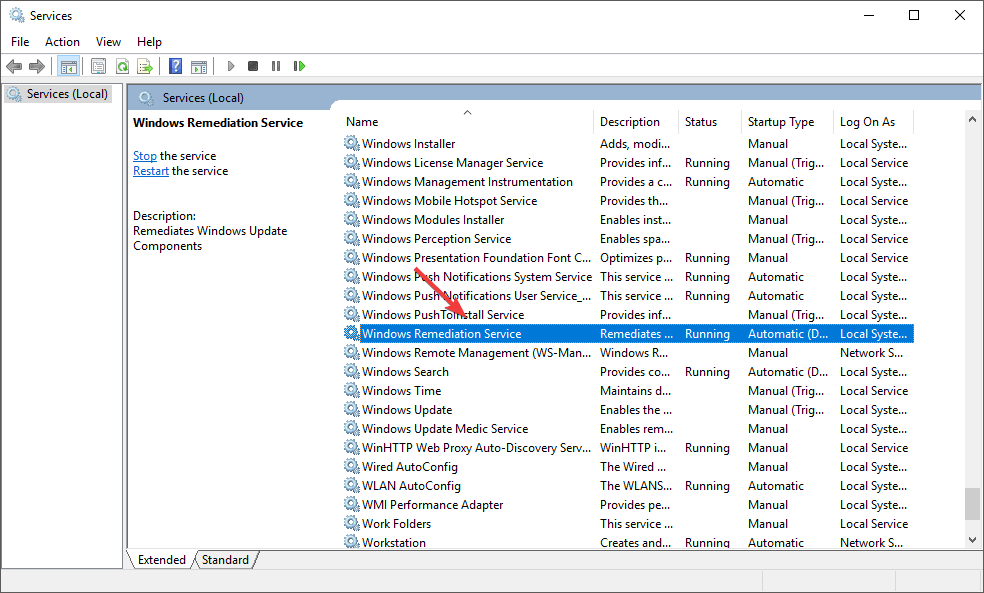
Task: Click the Back arrow toolbar icon
Action: pos(14,66)
